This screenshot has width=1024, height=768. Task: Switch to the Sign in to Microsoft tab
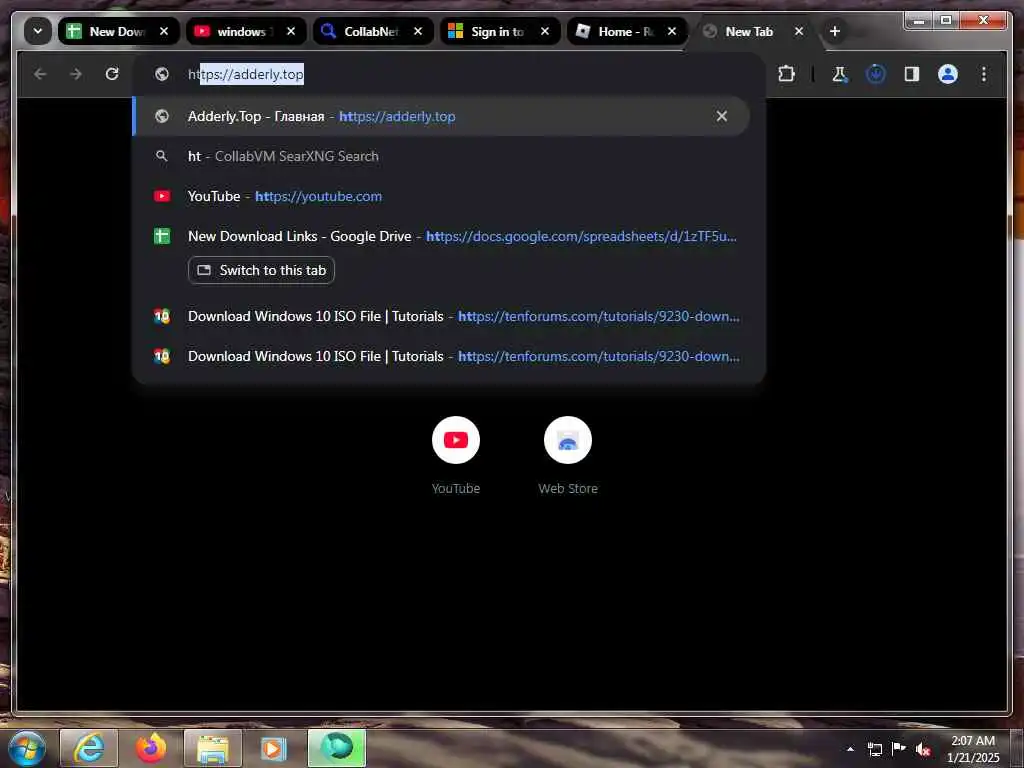[500, 31]
